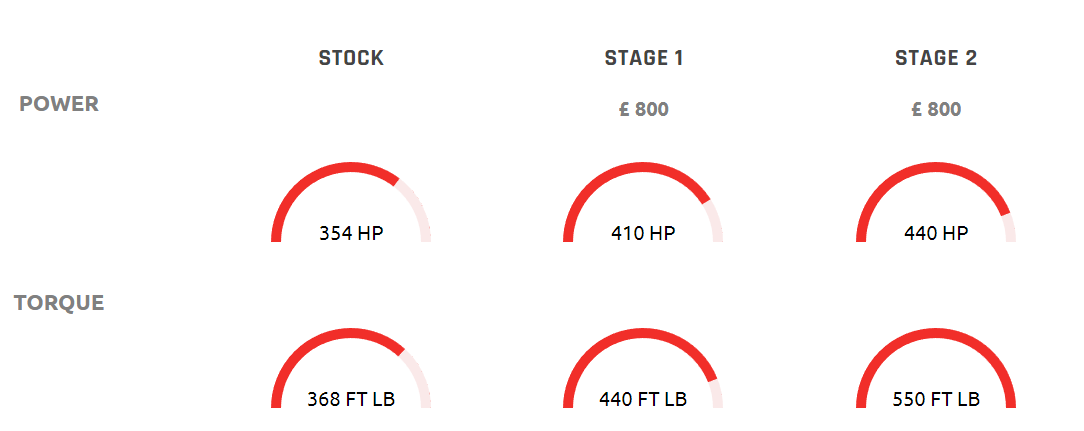Click the 440 HP Stage 2 gauge
The height and width of the screenshot is (431, 1084).
tap(936, 202)
